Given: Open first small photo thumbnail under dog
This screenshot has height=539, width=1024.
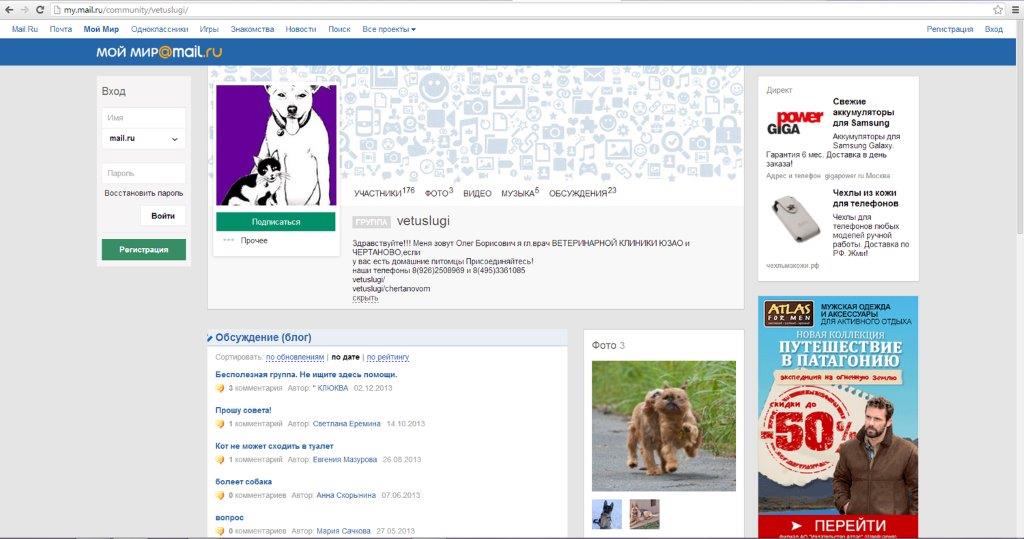Looking at the screenshot, I should click(x=607, y=514).
